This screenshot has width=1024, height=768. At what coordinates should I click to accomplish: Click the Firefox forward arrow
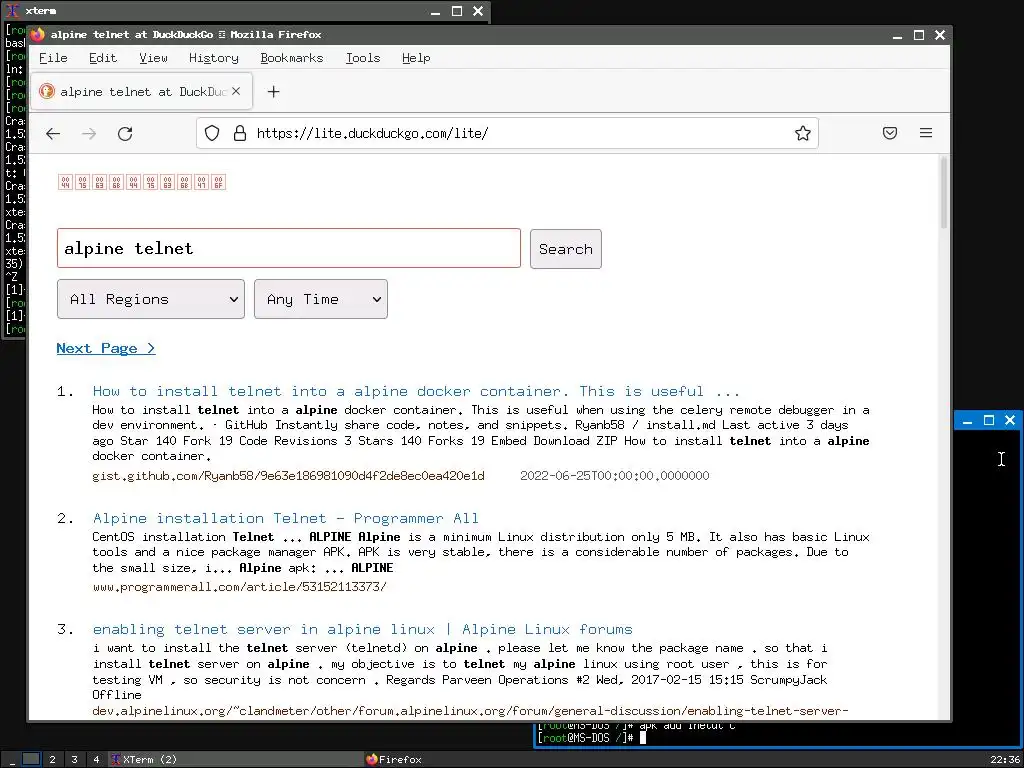click(x=89, y=133)
